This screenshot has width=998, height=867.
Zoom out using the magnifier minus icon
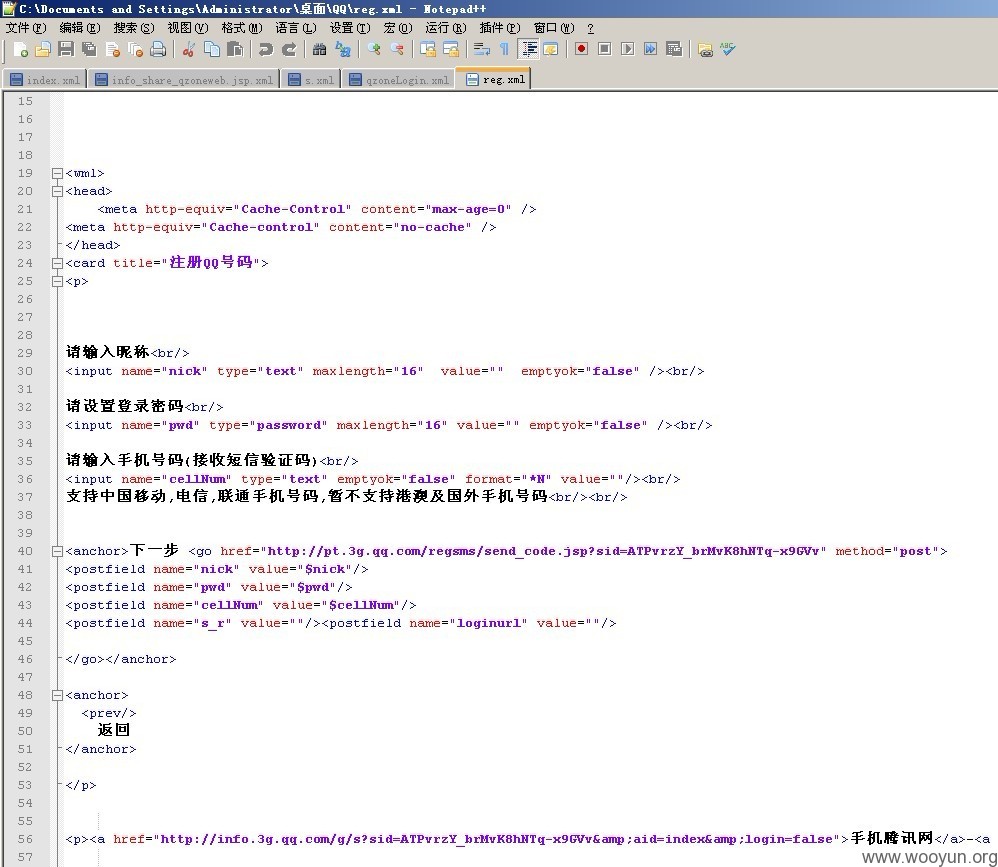pos(397,50)
